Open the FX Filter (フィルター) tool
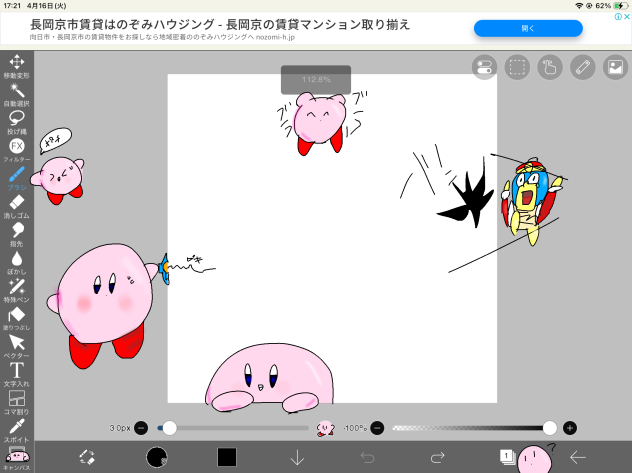Image resolution: width=632 pixels, height=473 pixels. [x=17, y=150]
